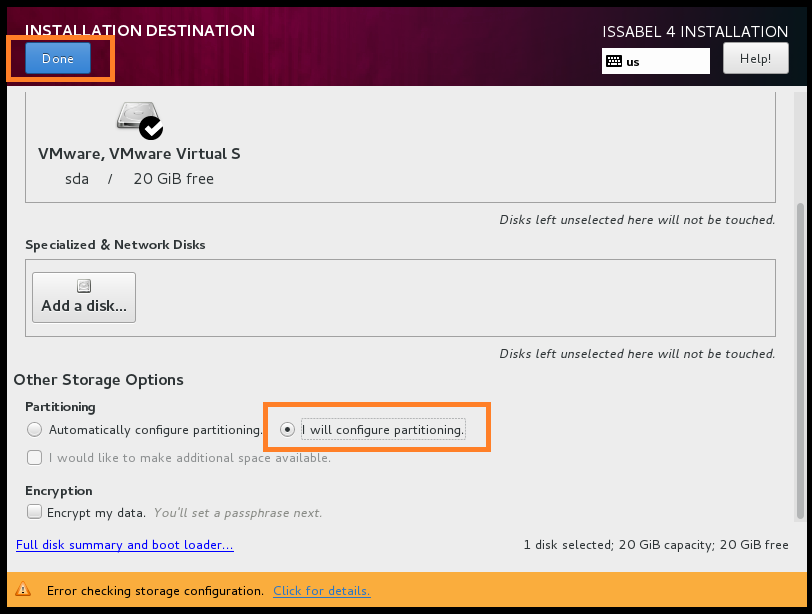Select Automatically configure partitioning

35,430
